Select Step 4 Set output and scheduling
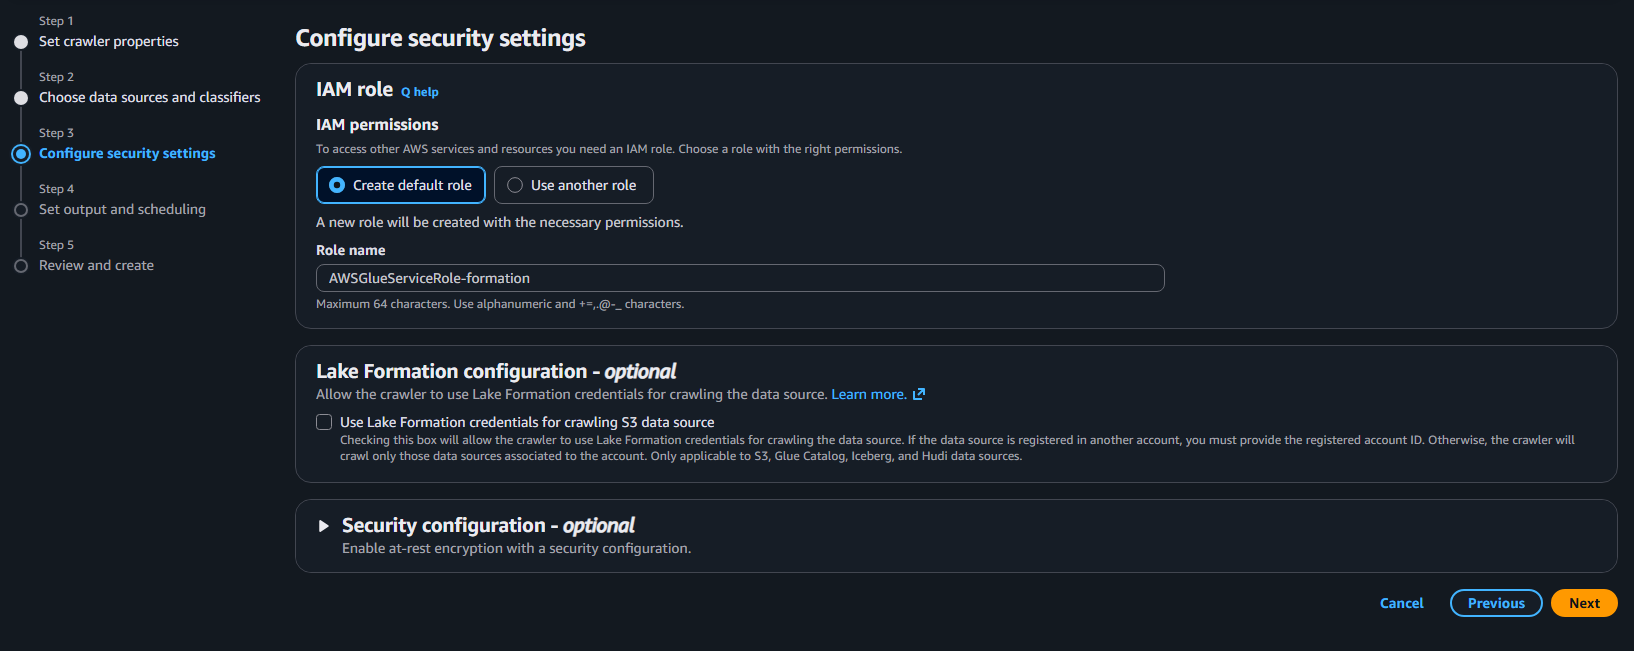The image size is (1634, 651). (122, 209)
